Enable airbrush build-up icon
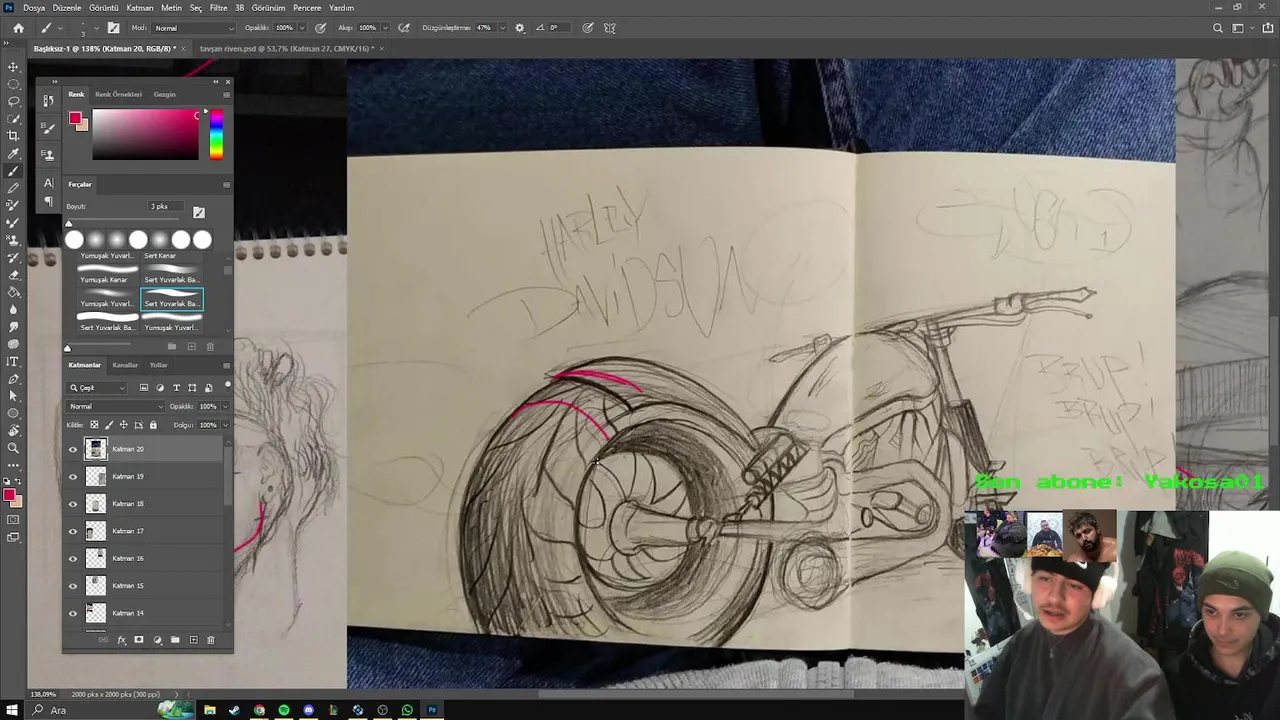This screenshot has height=720, width=1280. [x=403, y=28]
